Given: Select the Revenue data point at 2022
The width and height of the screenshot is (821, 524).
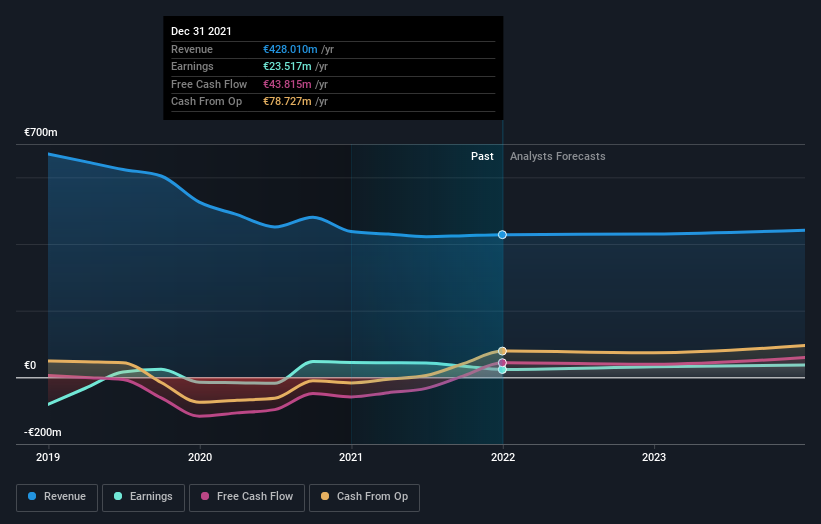Looking at the screenshot, I should 502,235.
